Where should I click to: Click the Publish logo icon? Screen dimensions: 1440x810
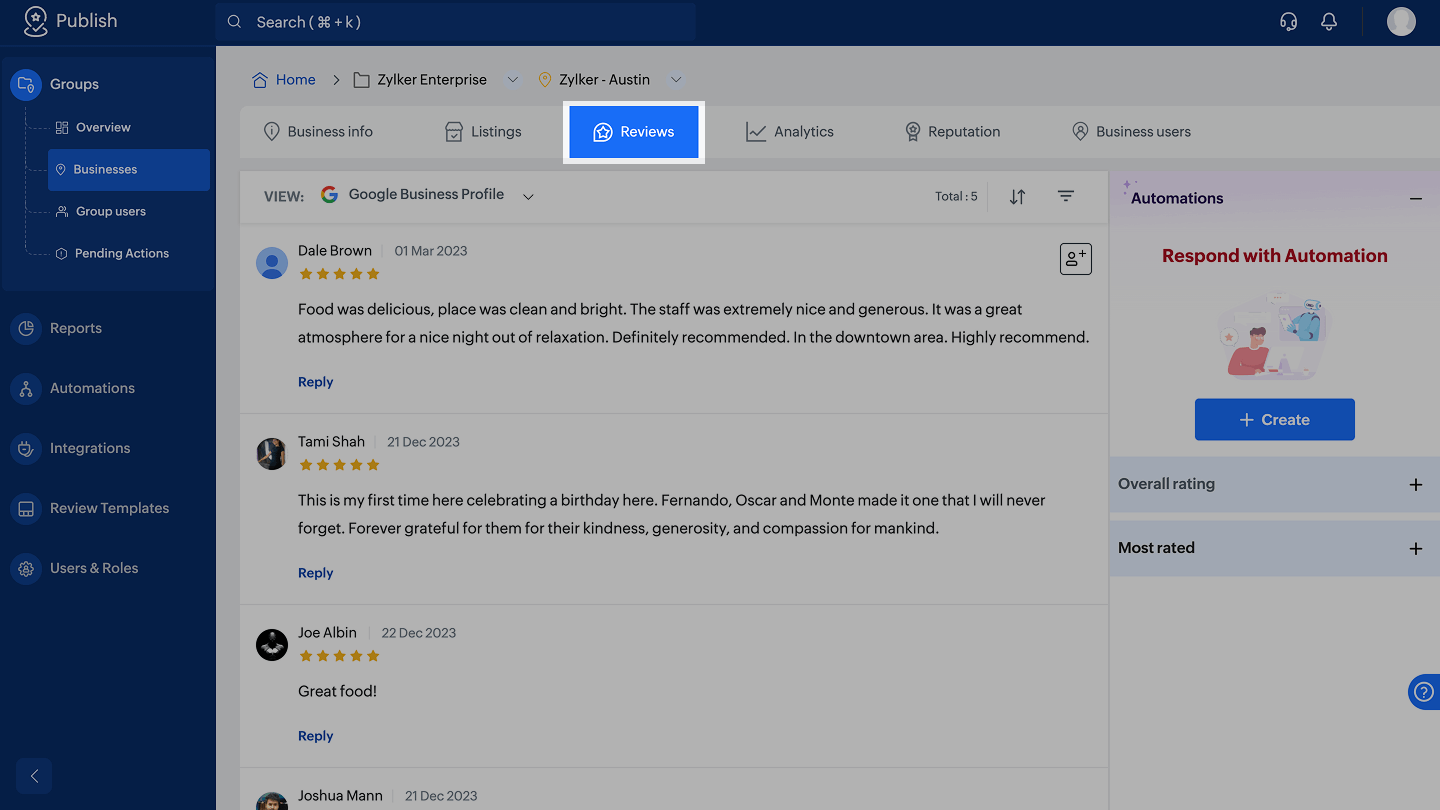36,21
